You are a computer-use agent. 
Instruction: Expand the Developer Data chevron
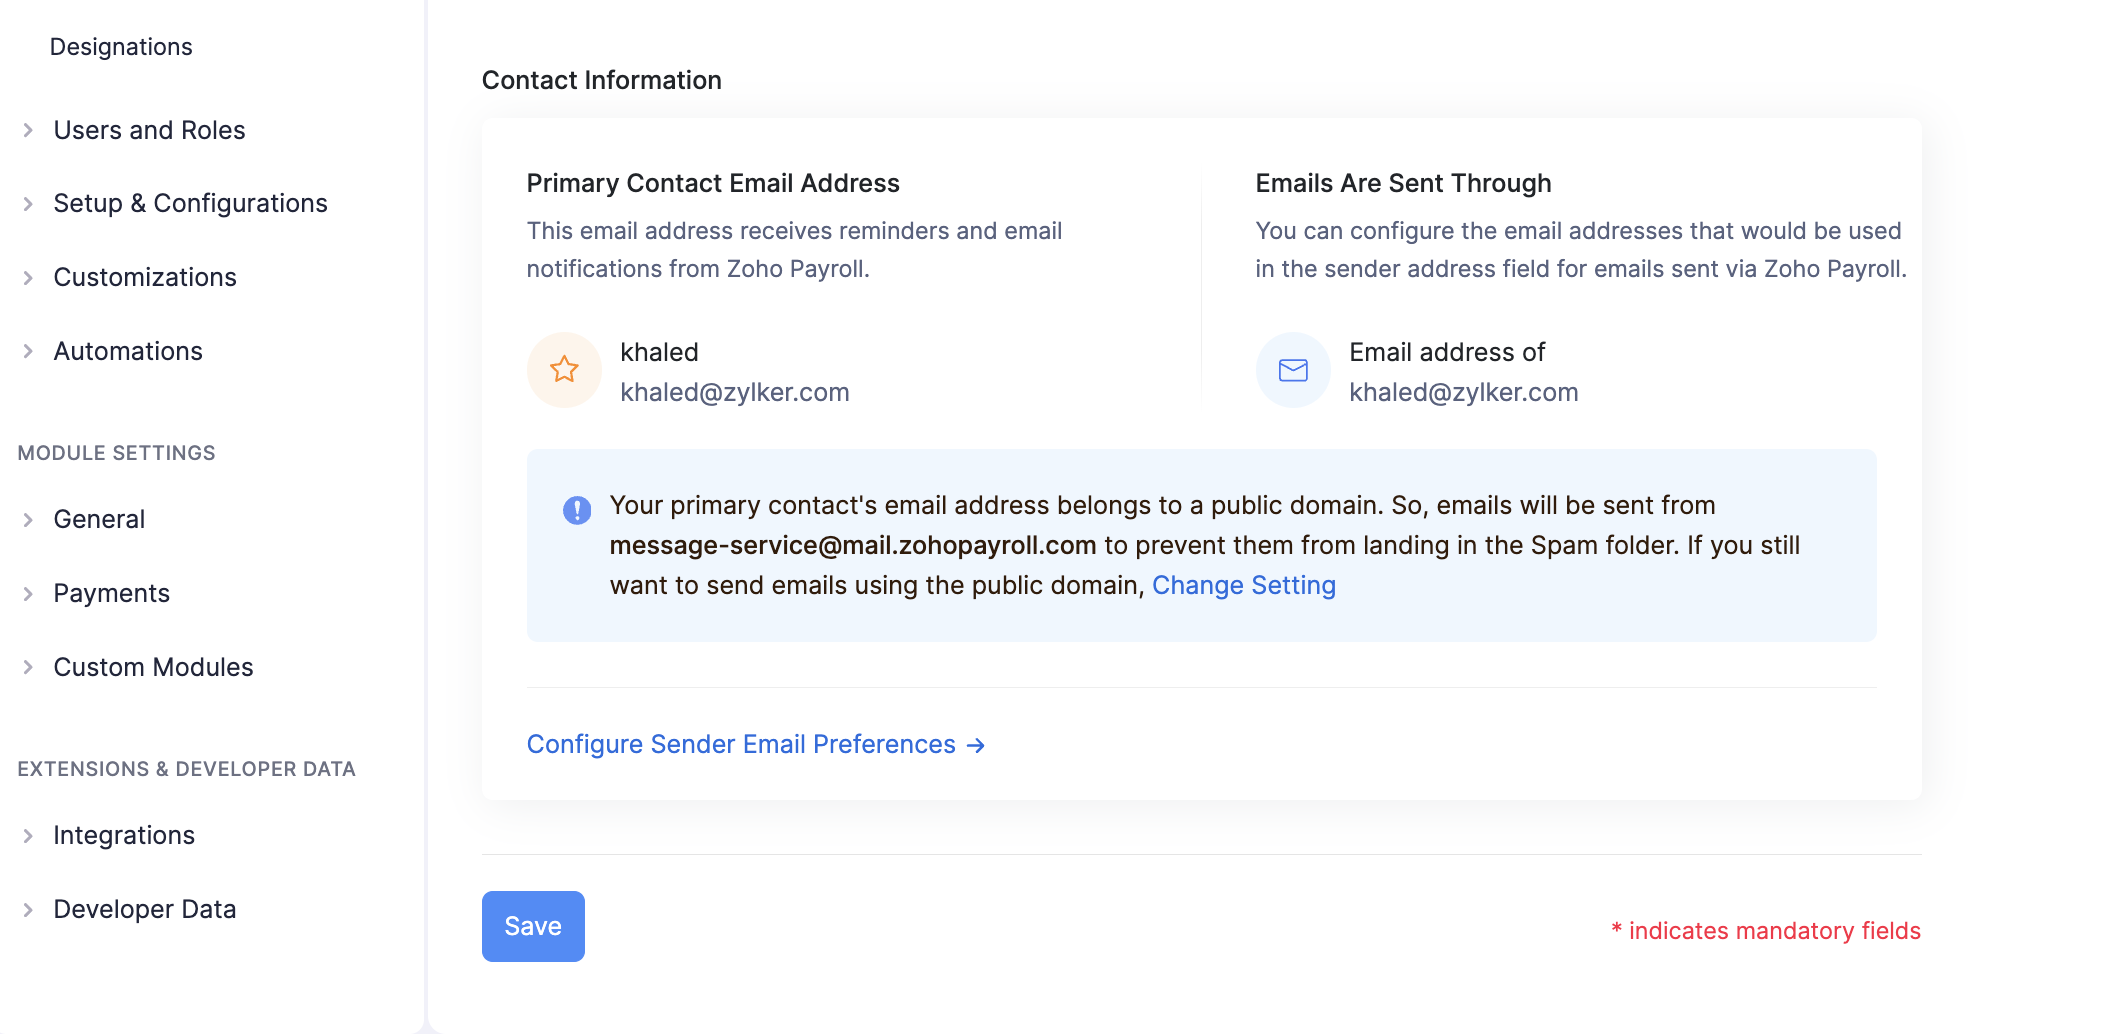tap(28, 910)
